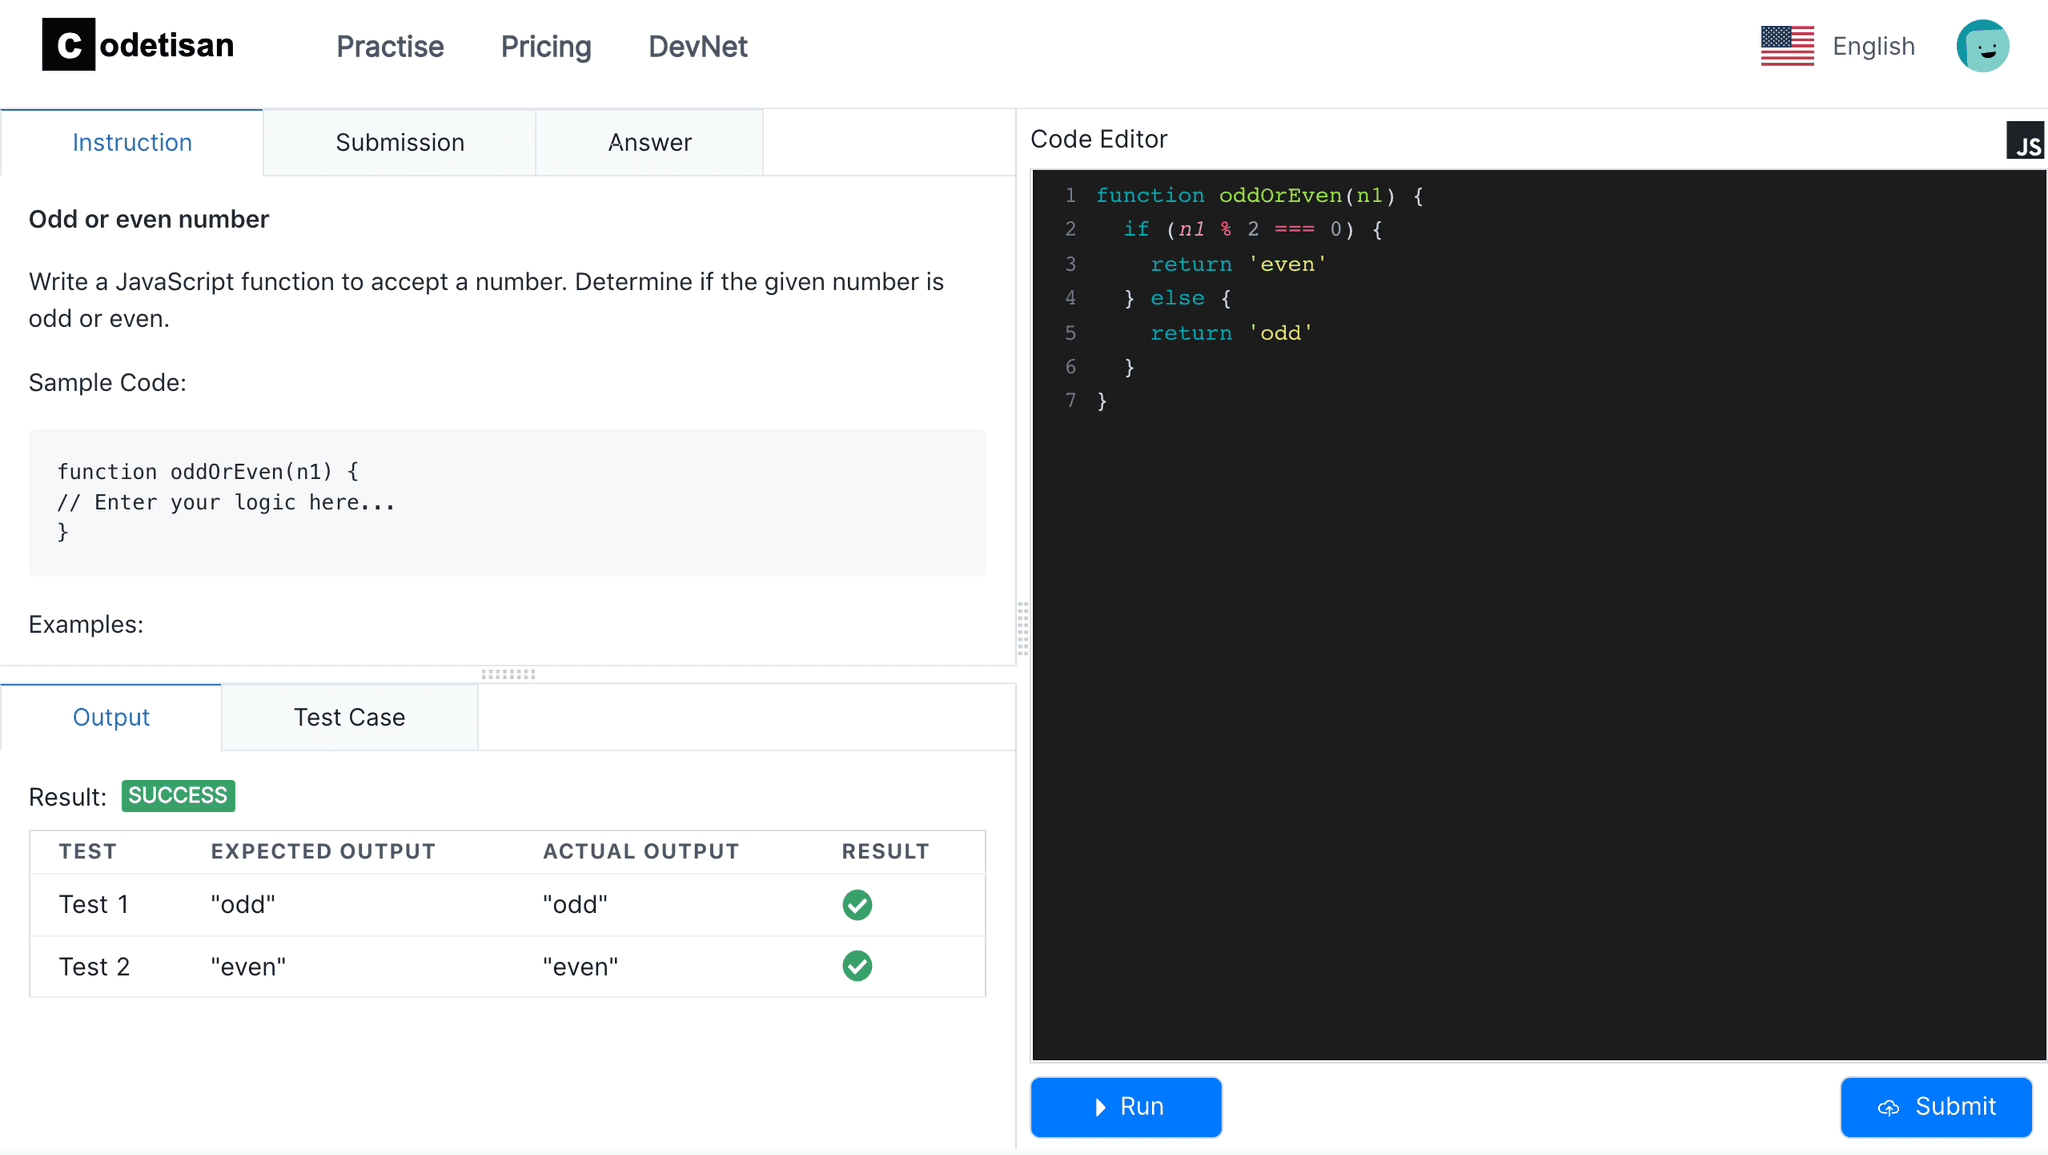Click the US flag icon

pos(1787,46)
